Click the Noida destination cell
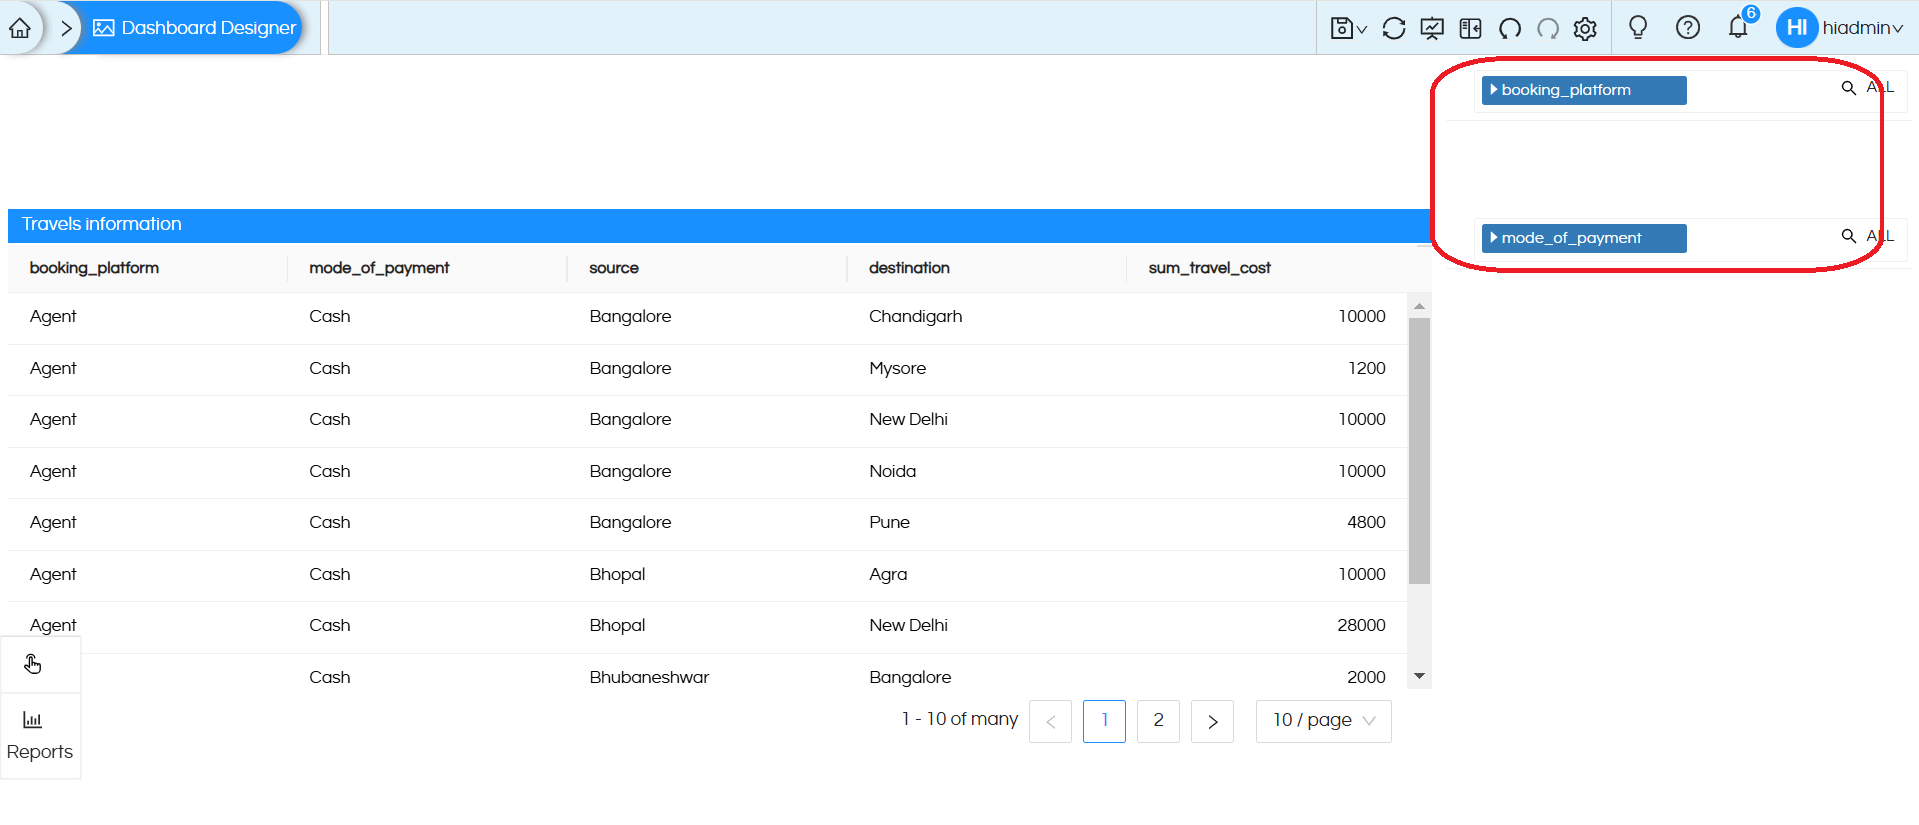 [x=892, y=472]
